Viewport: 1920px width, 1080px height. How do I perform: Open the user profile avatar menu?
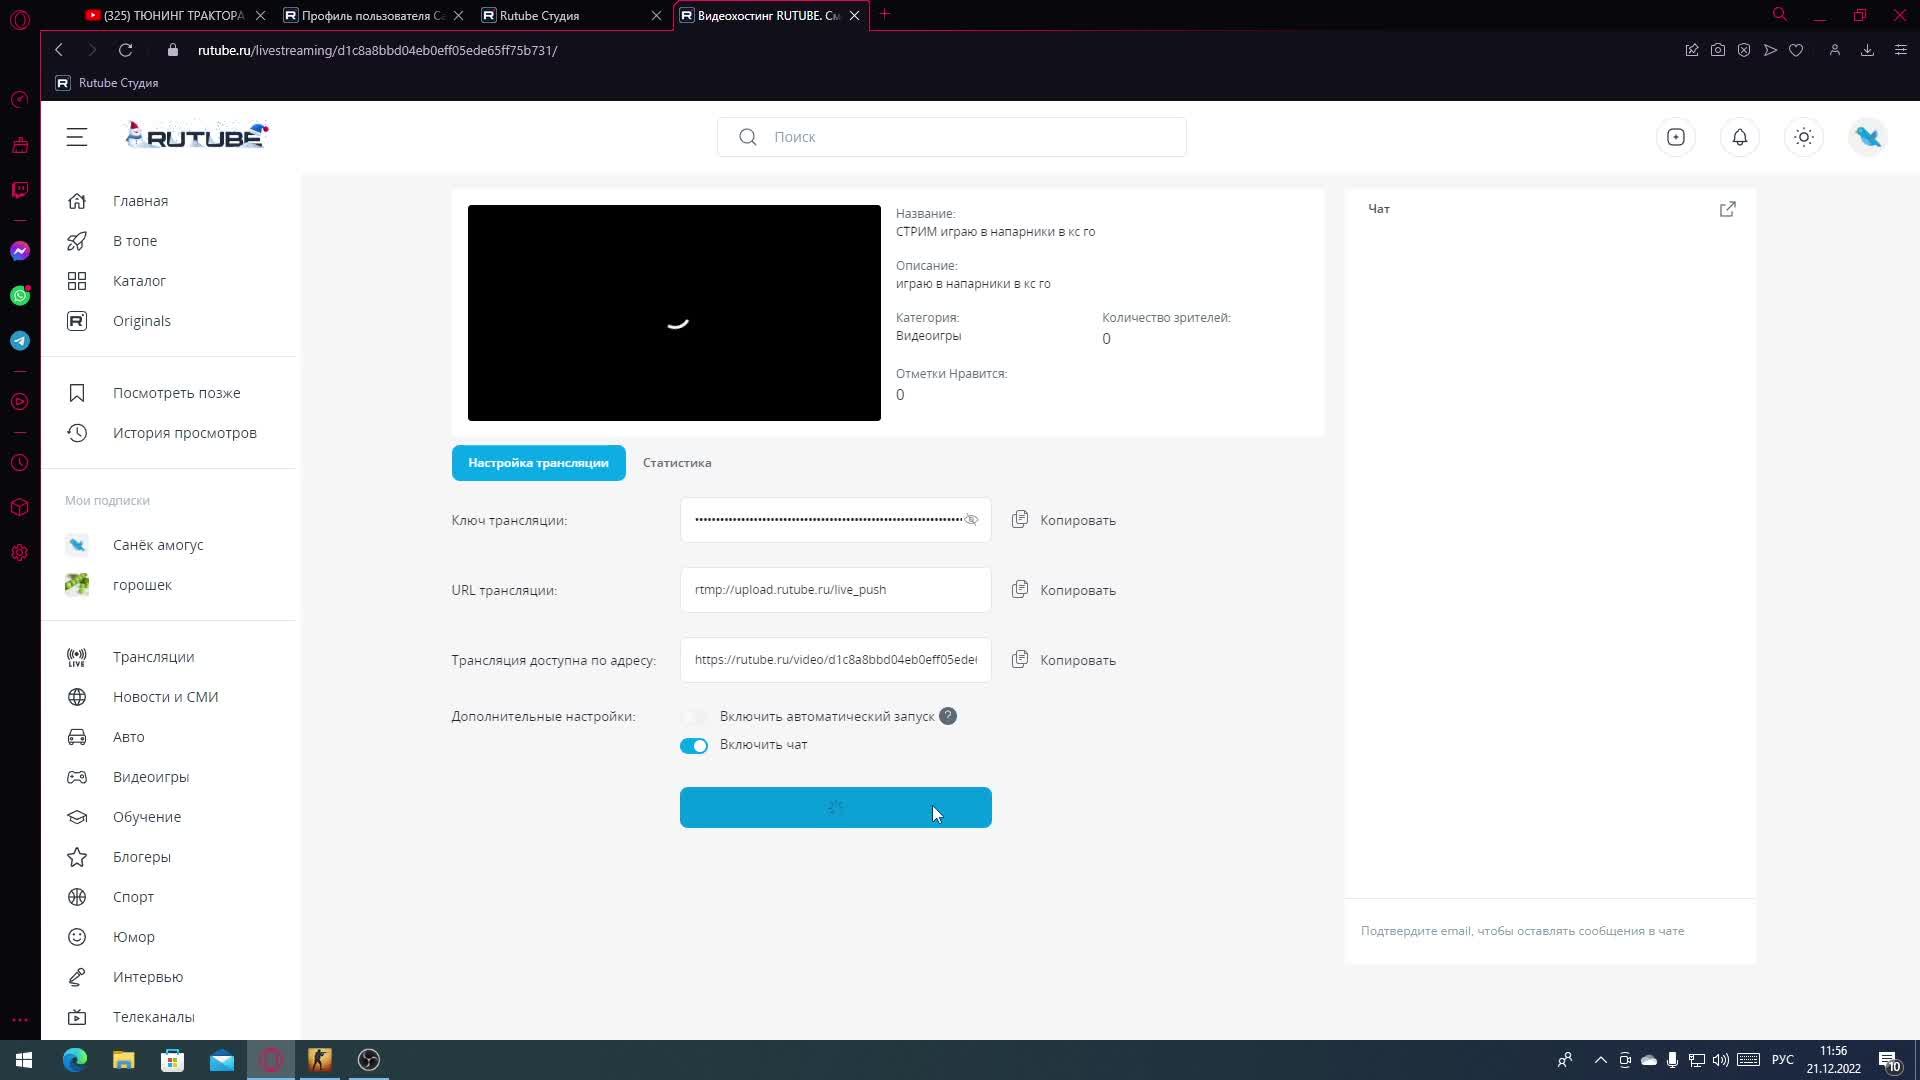click(1868, 137)
